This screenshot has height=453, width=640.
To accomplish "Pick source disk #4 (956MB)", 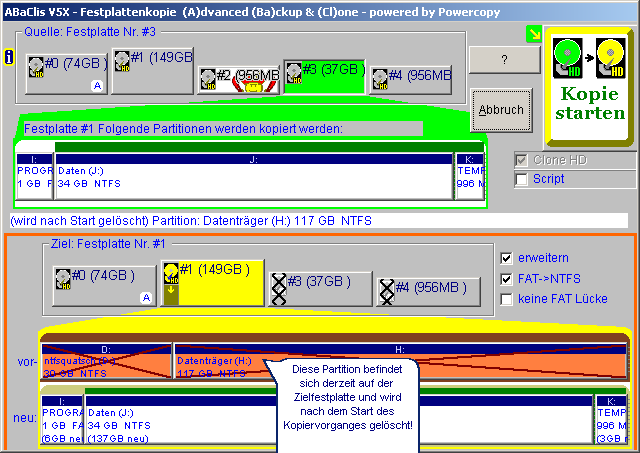I will tap(411, 80).
